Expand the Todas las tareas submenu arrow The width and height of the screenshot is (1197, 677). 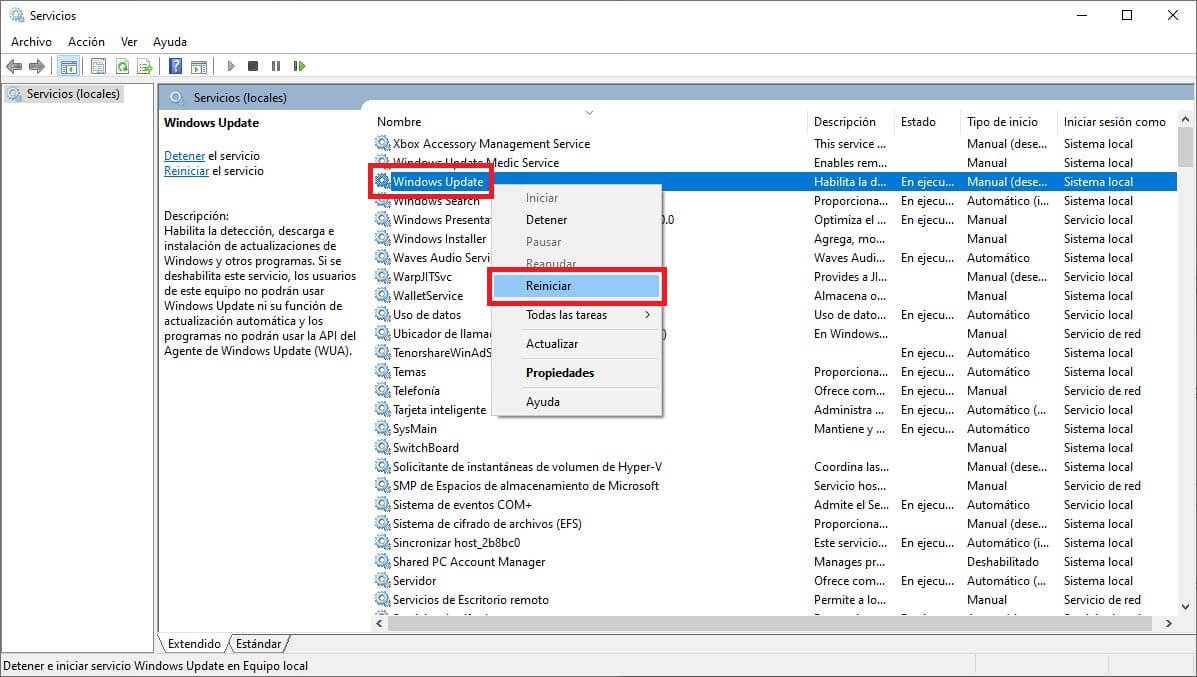647,314
